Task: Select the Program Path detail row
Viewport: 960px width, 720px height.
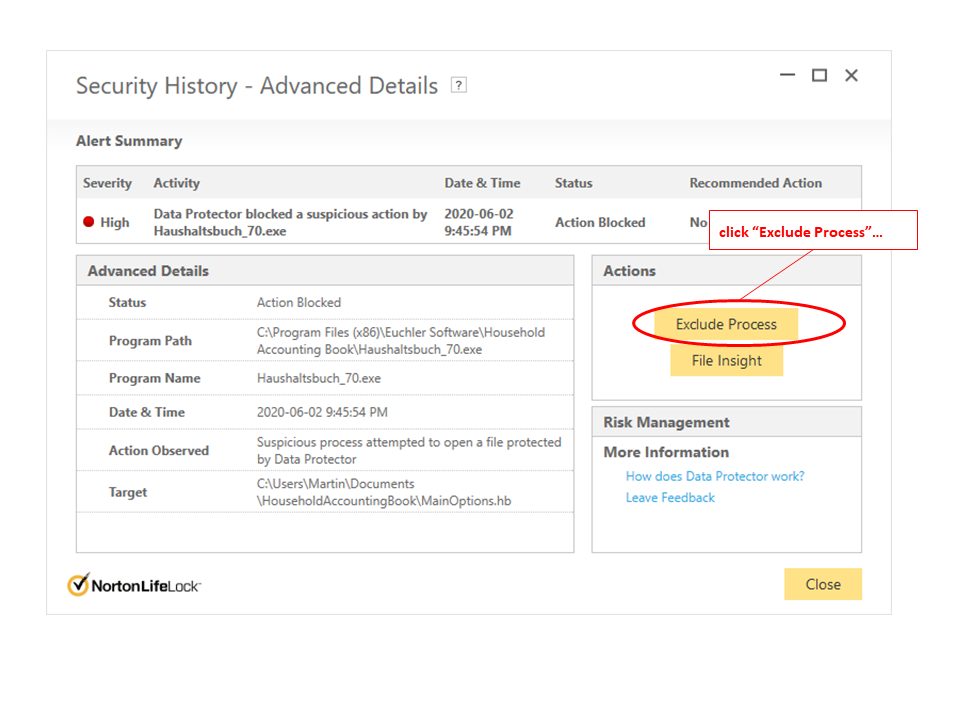Action: tap(325, 340)
